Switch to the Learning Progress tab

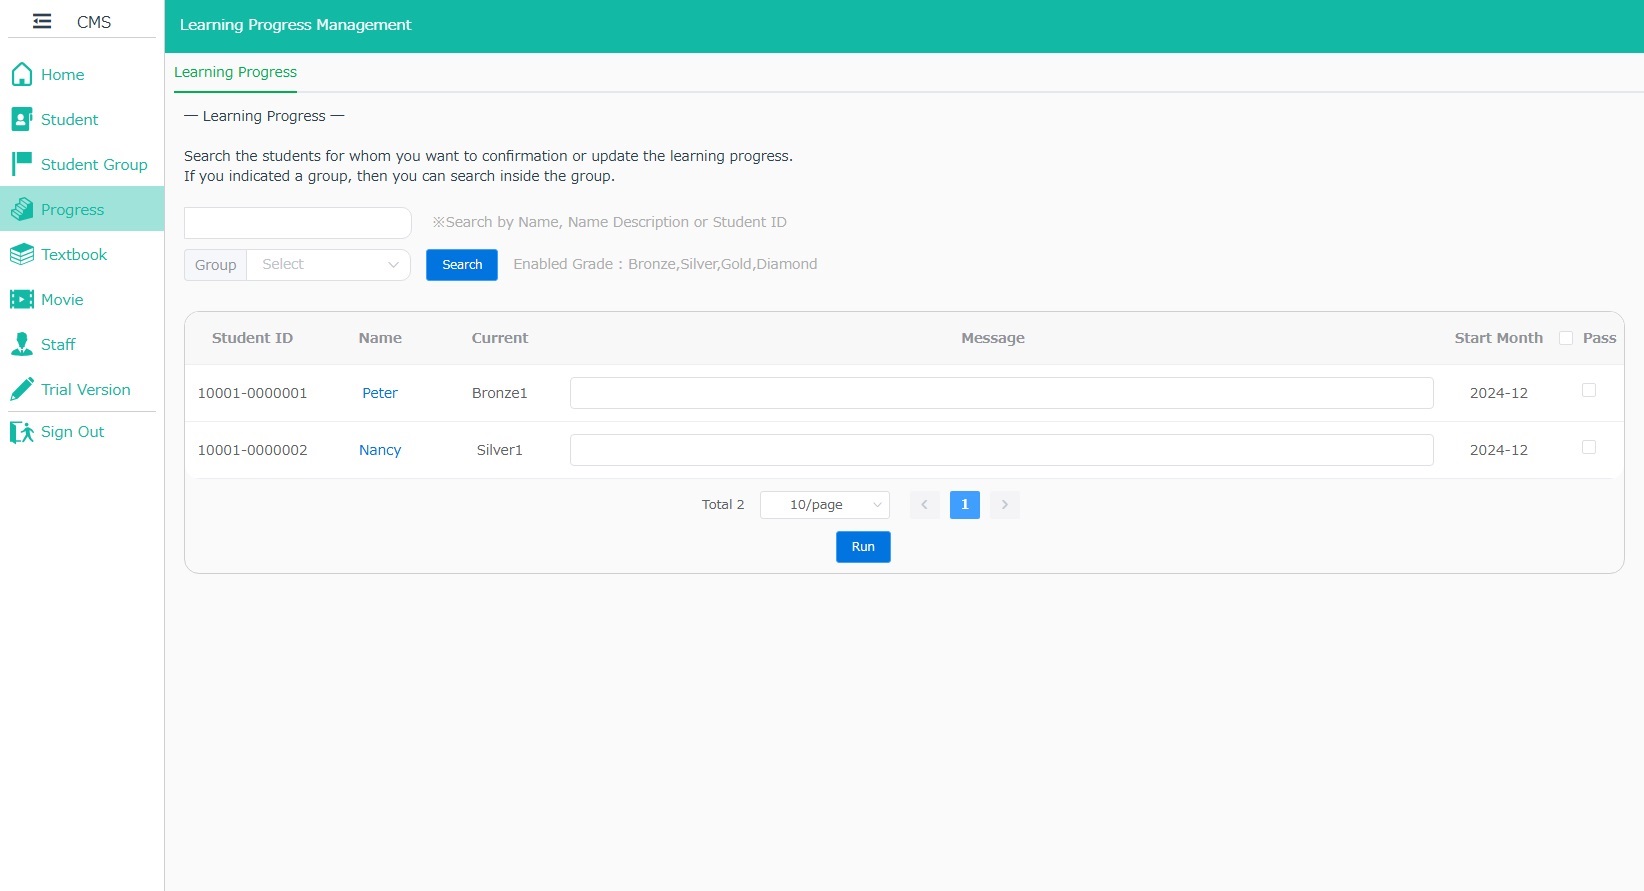(x=235, y=72)
